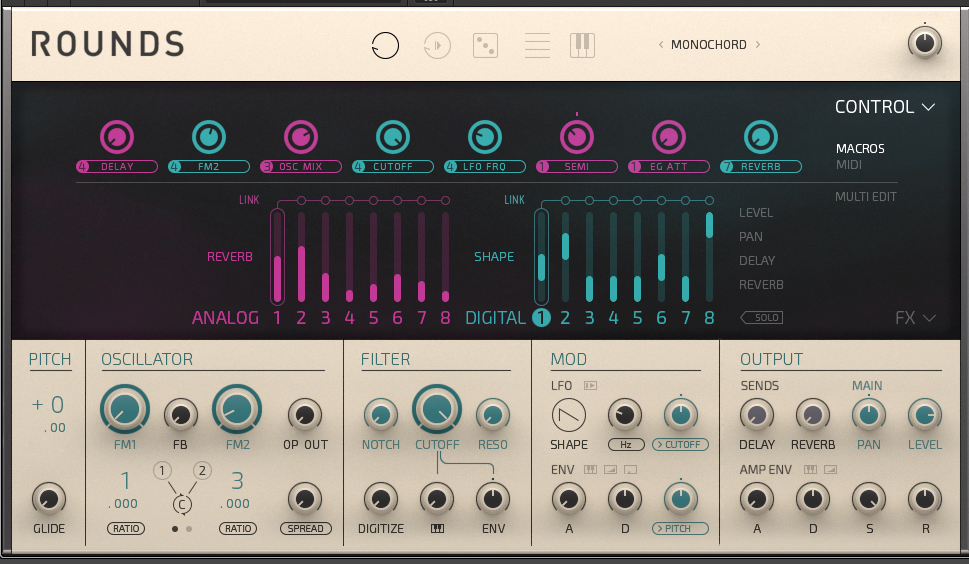Click the keyboard tracking icon next to ENV

point(590,469)
